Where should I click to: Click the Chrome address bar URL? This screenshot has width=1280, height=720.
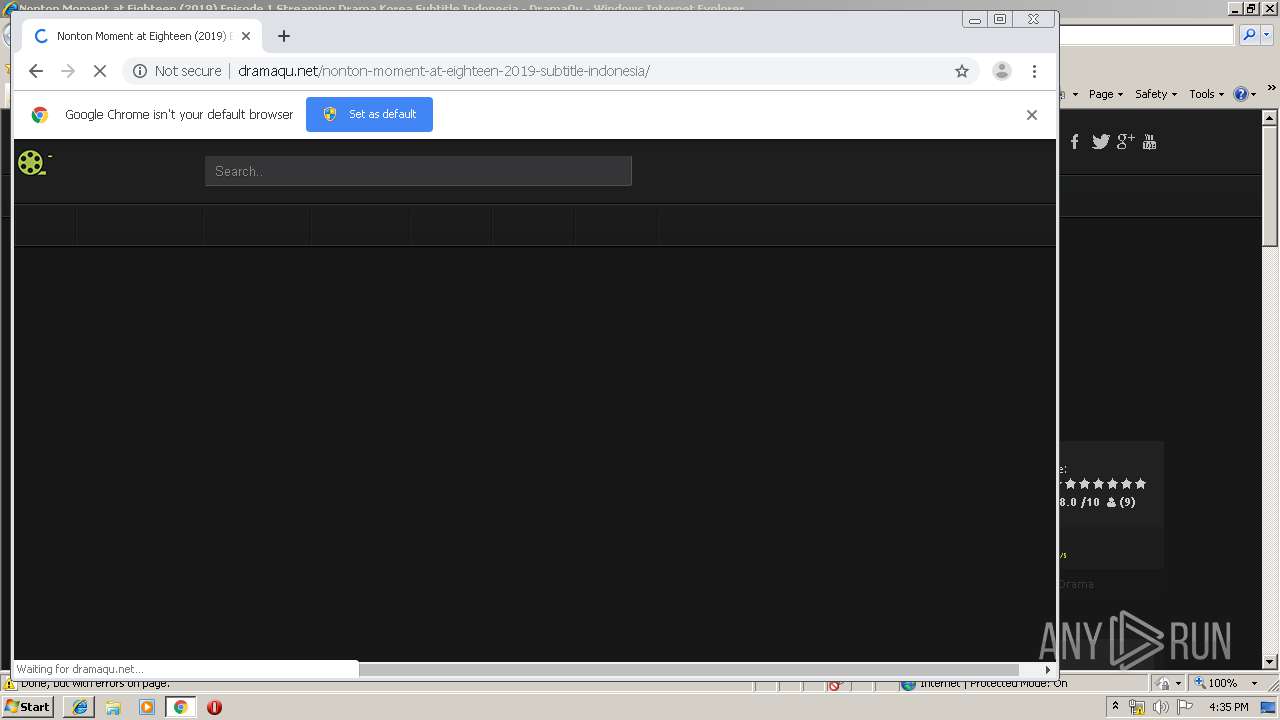[444, 71]
